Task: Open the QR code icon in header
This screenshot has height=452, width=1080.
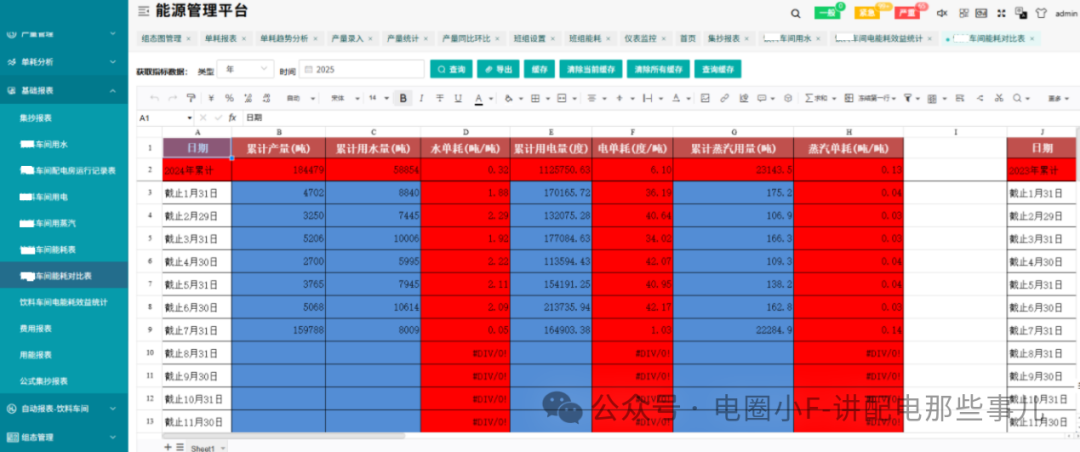Action: pyautogui.click(x=964, y=13)
